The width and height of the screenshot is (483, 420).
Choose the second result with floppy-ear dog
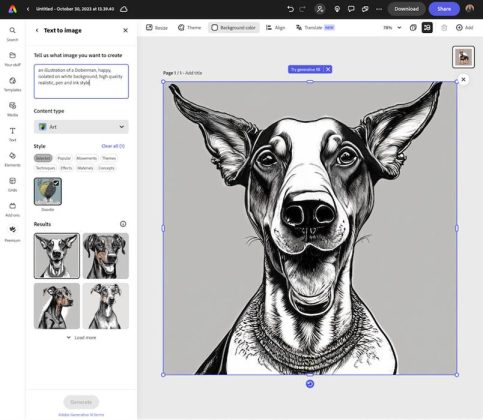pyautogui.click(x=106, y=256)
